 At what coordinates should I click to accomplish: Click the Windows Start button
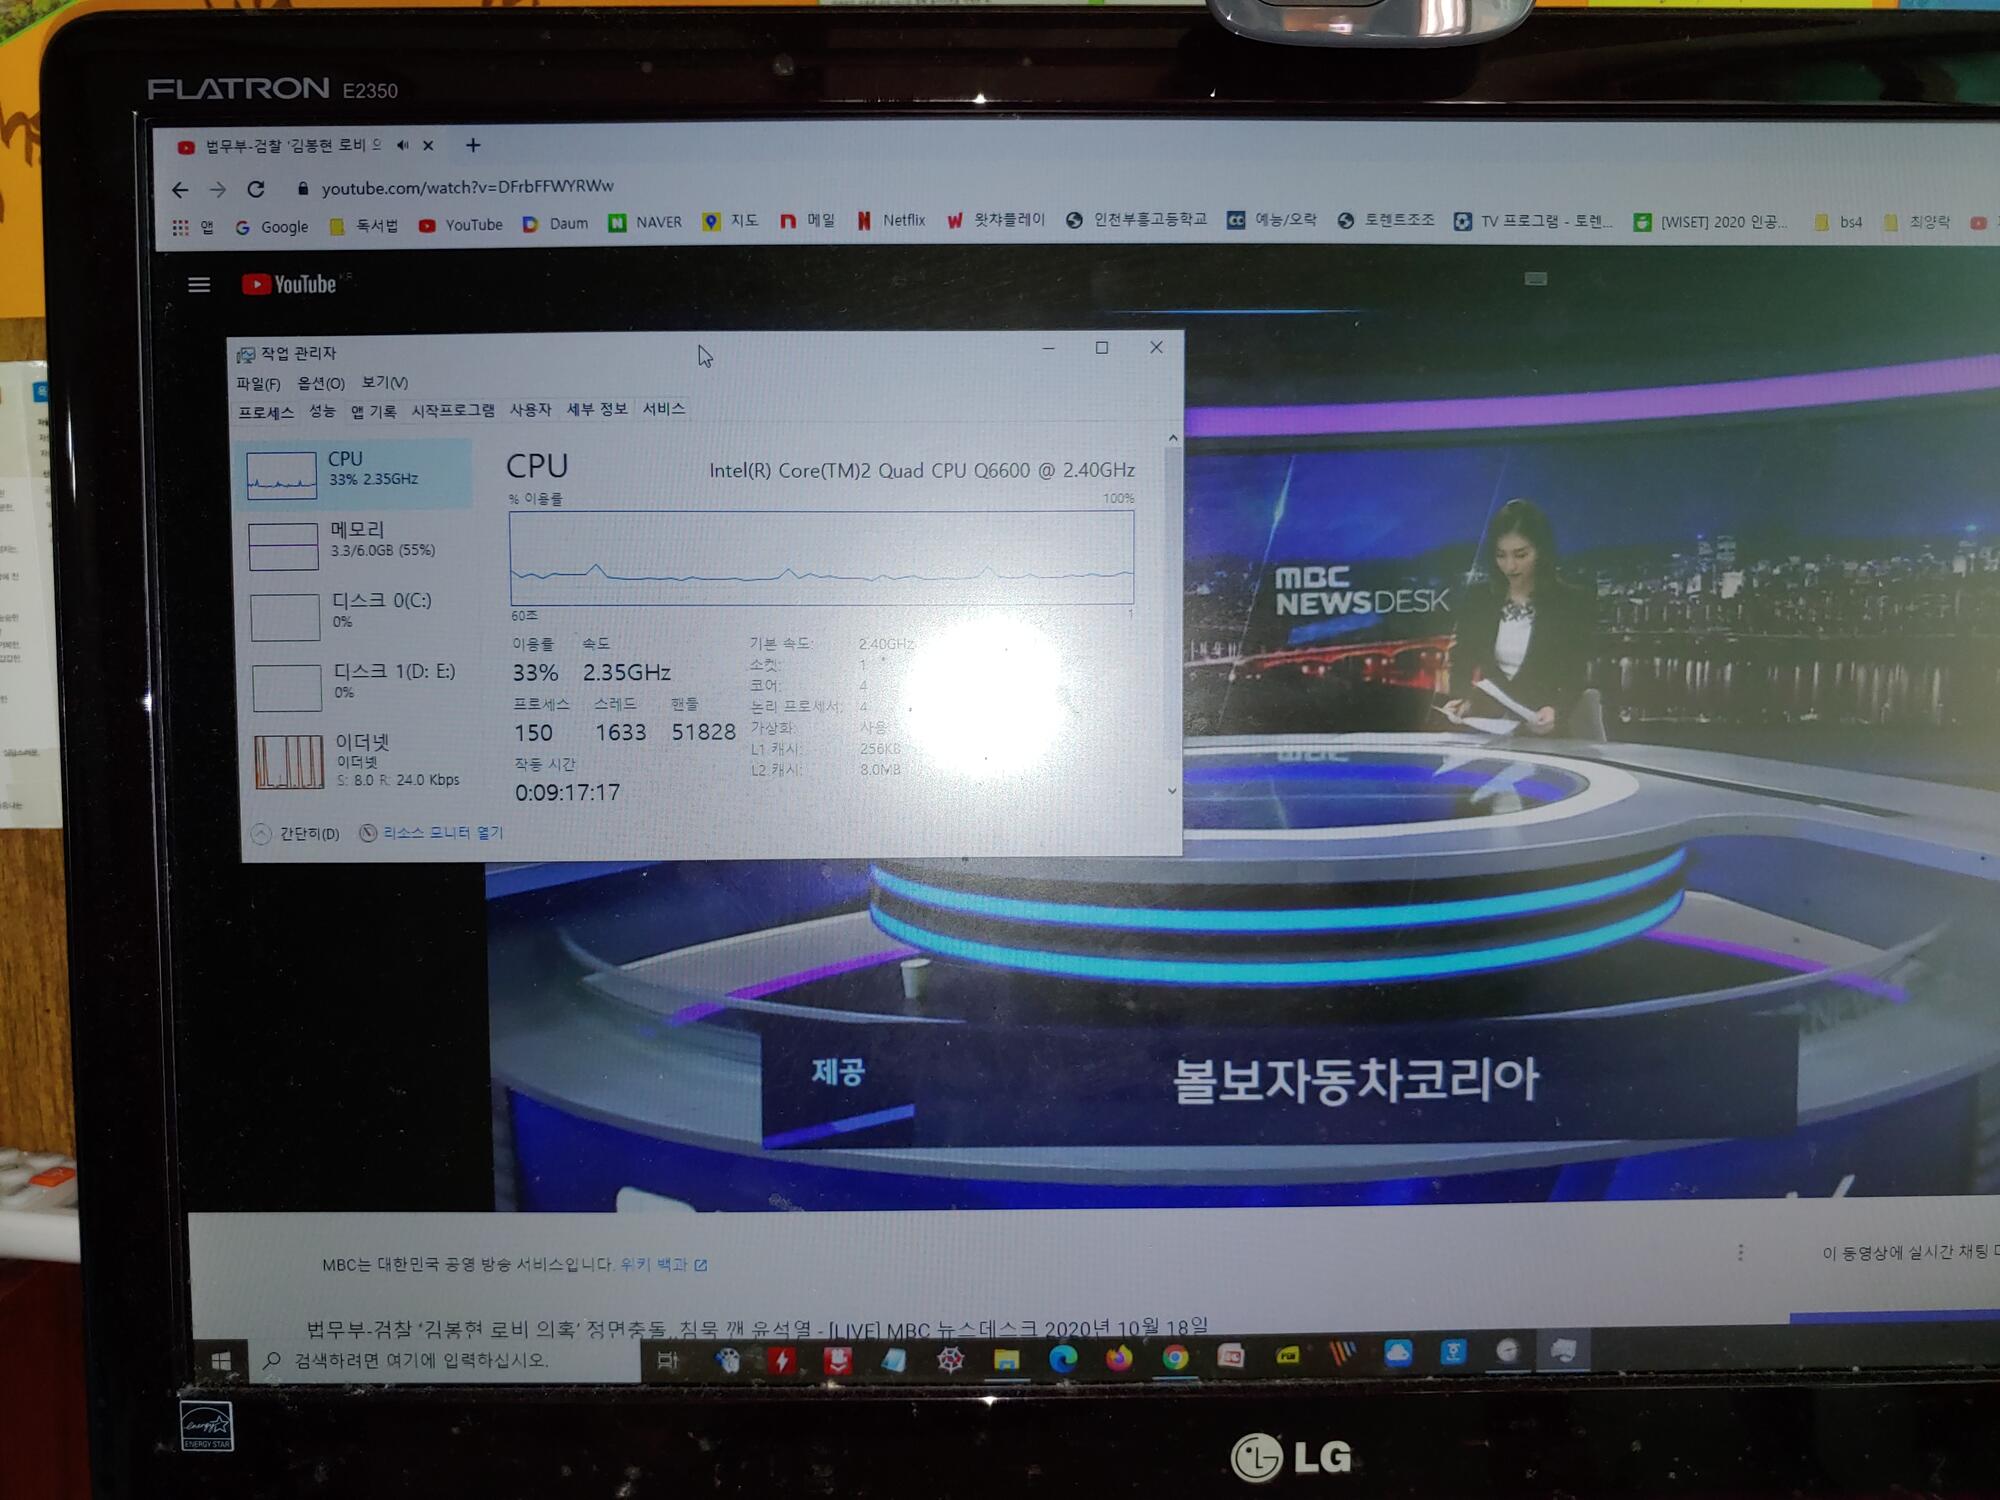221,1360
